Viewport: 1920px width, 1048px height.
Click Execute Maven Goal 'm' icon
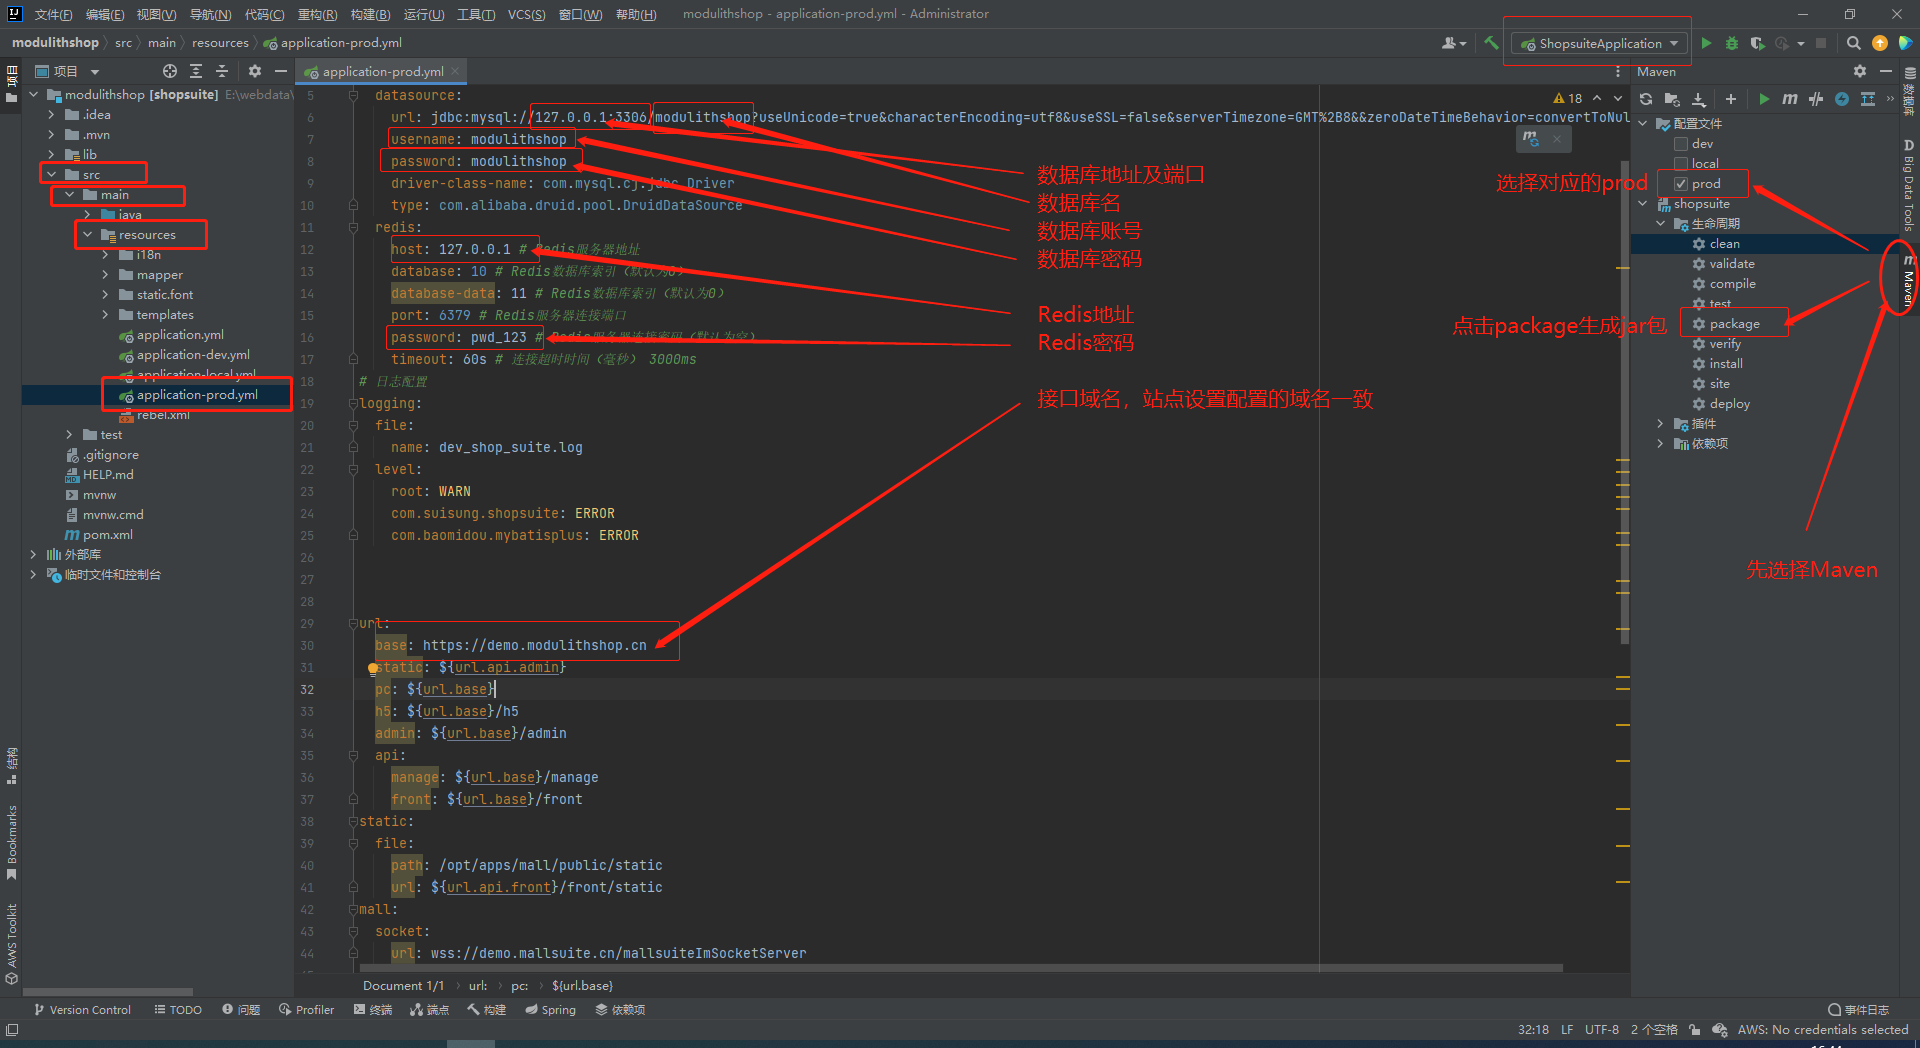pyautogui.click(x=1789, y=99)
